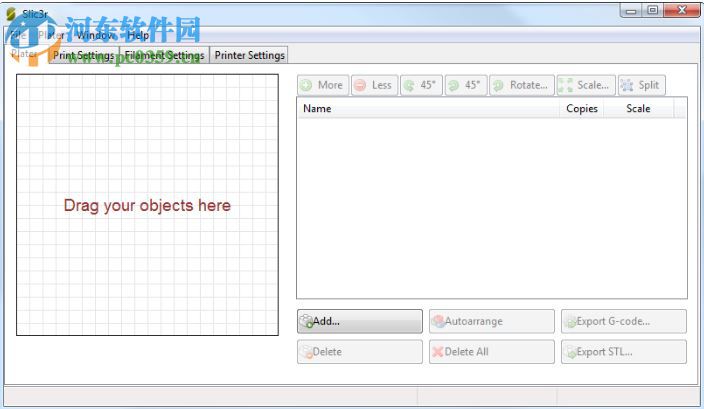Switch to Filament Settings tab

coord(164,55)
